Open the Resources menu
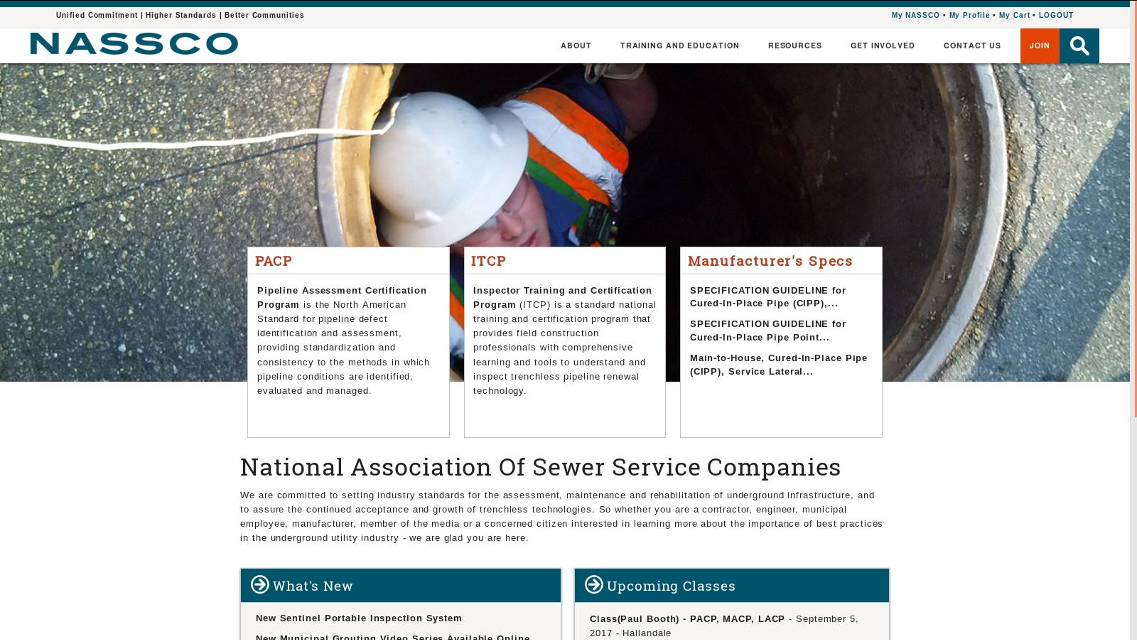Screen dimensions: 1137x640 [x=795, y=46]
